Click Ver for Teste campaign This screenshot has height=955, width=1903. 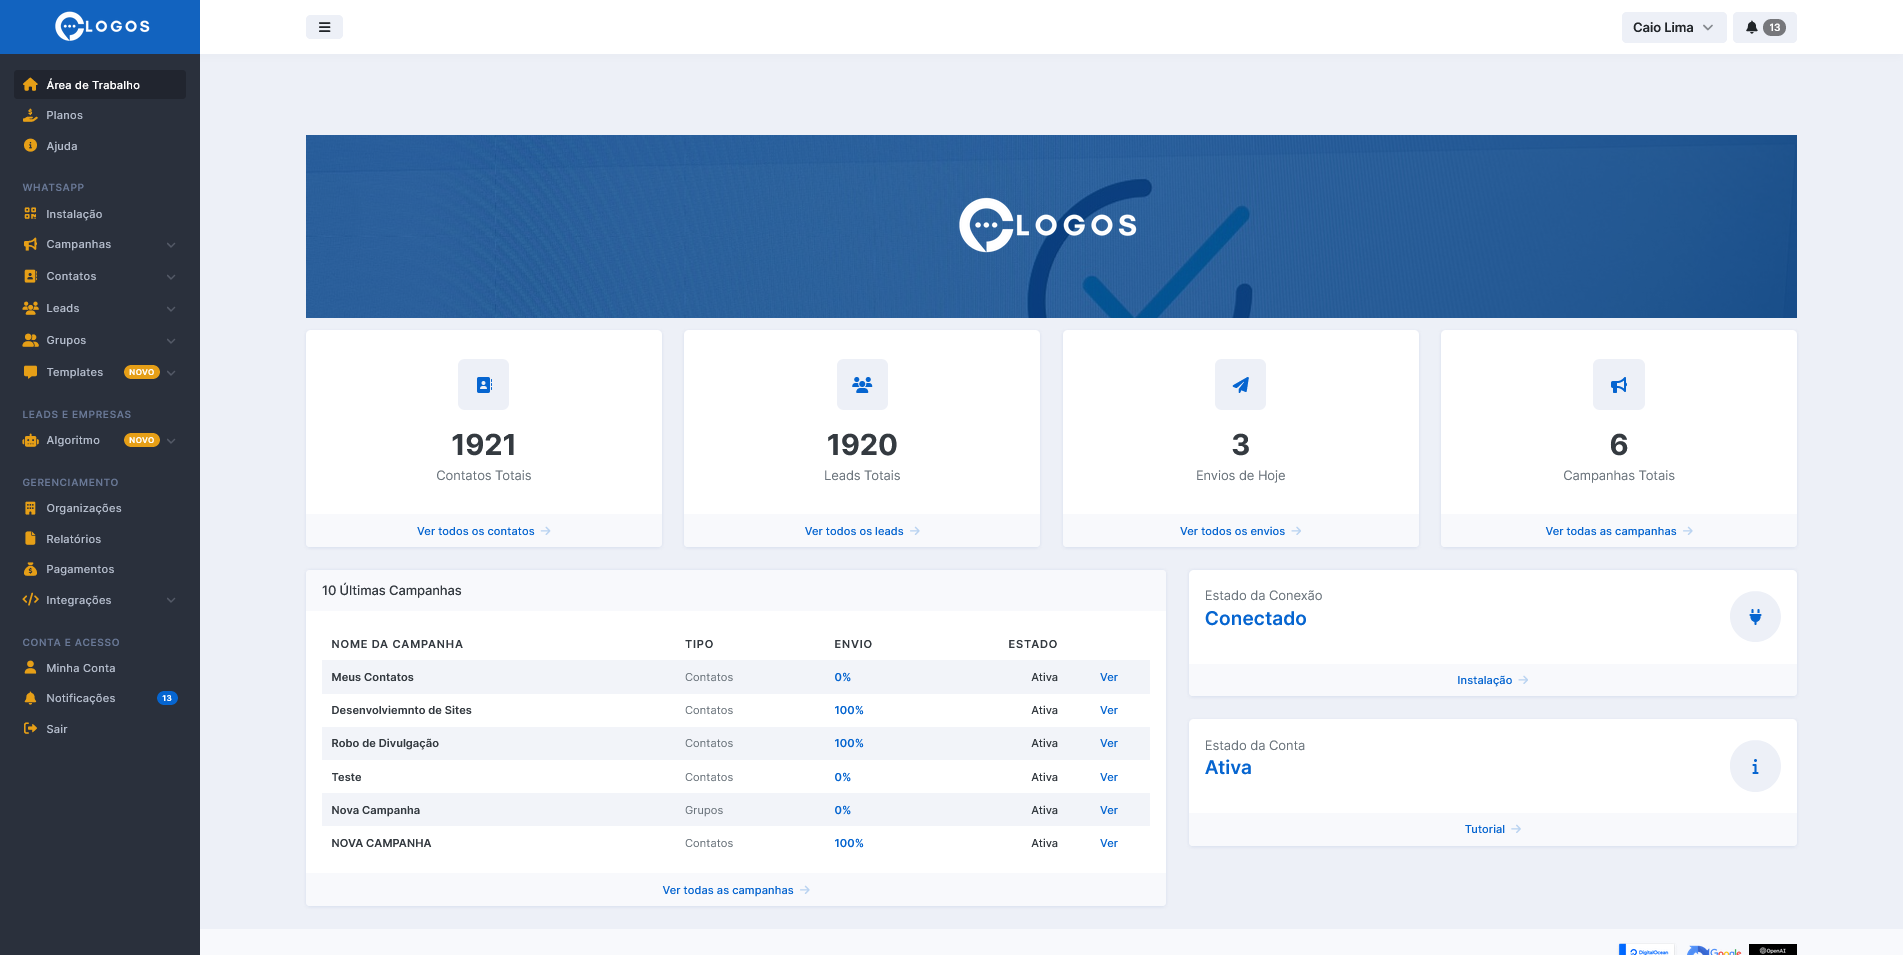[1109, 777]
